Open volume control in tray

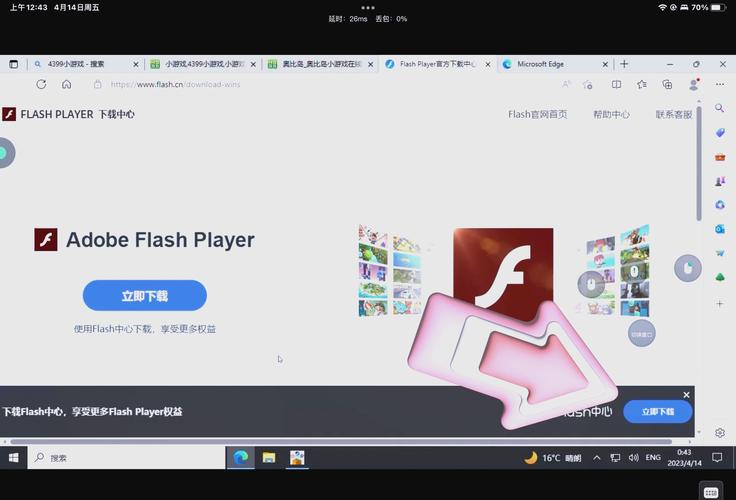[x=634, y=458]
